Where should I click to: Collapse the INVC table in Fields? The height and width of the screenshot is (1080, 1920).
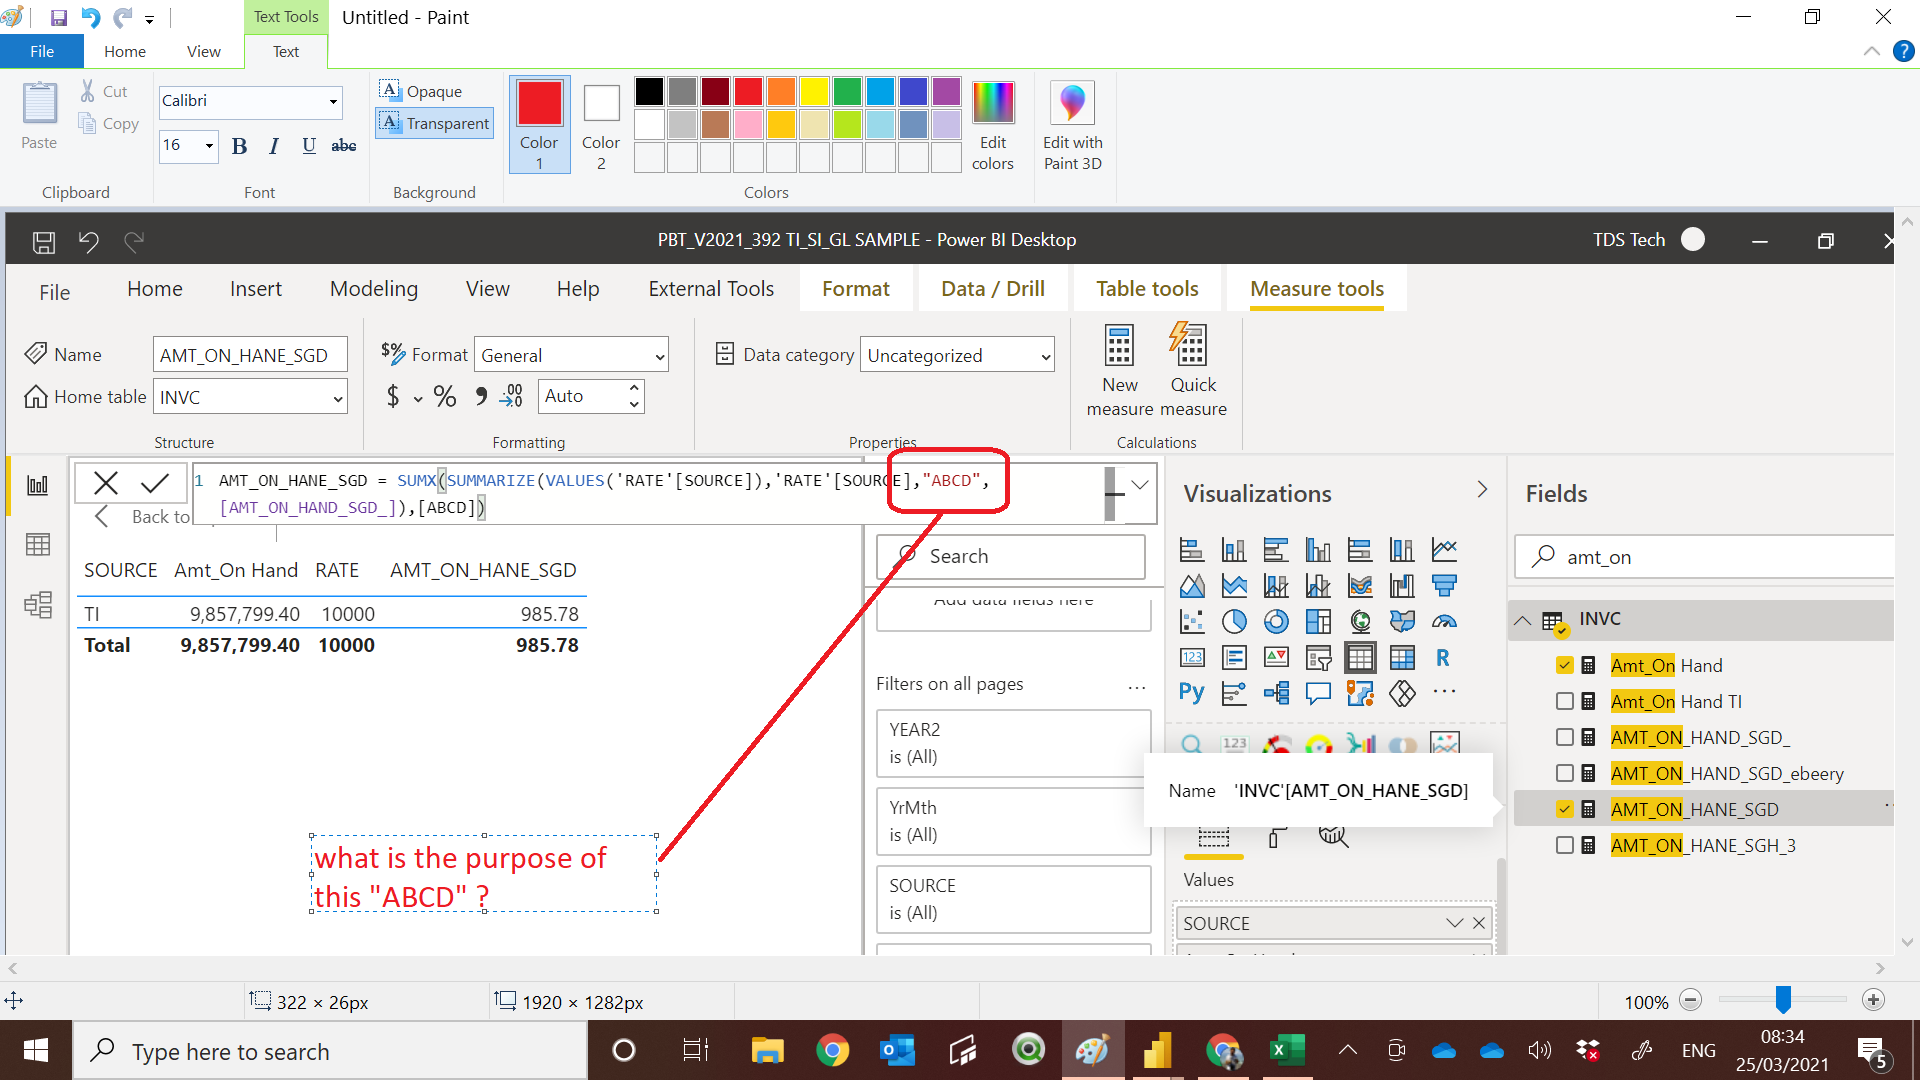tap(1522, 621)
